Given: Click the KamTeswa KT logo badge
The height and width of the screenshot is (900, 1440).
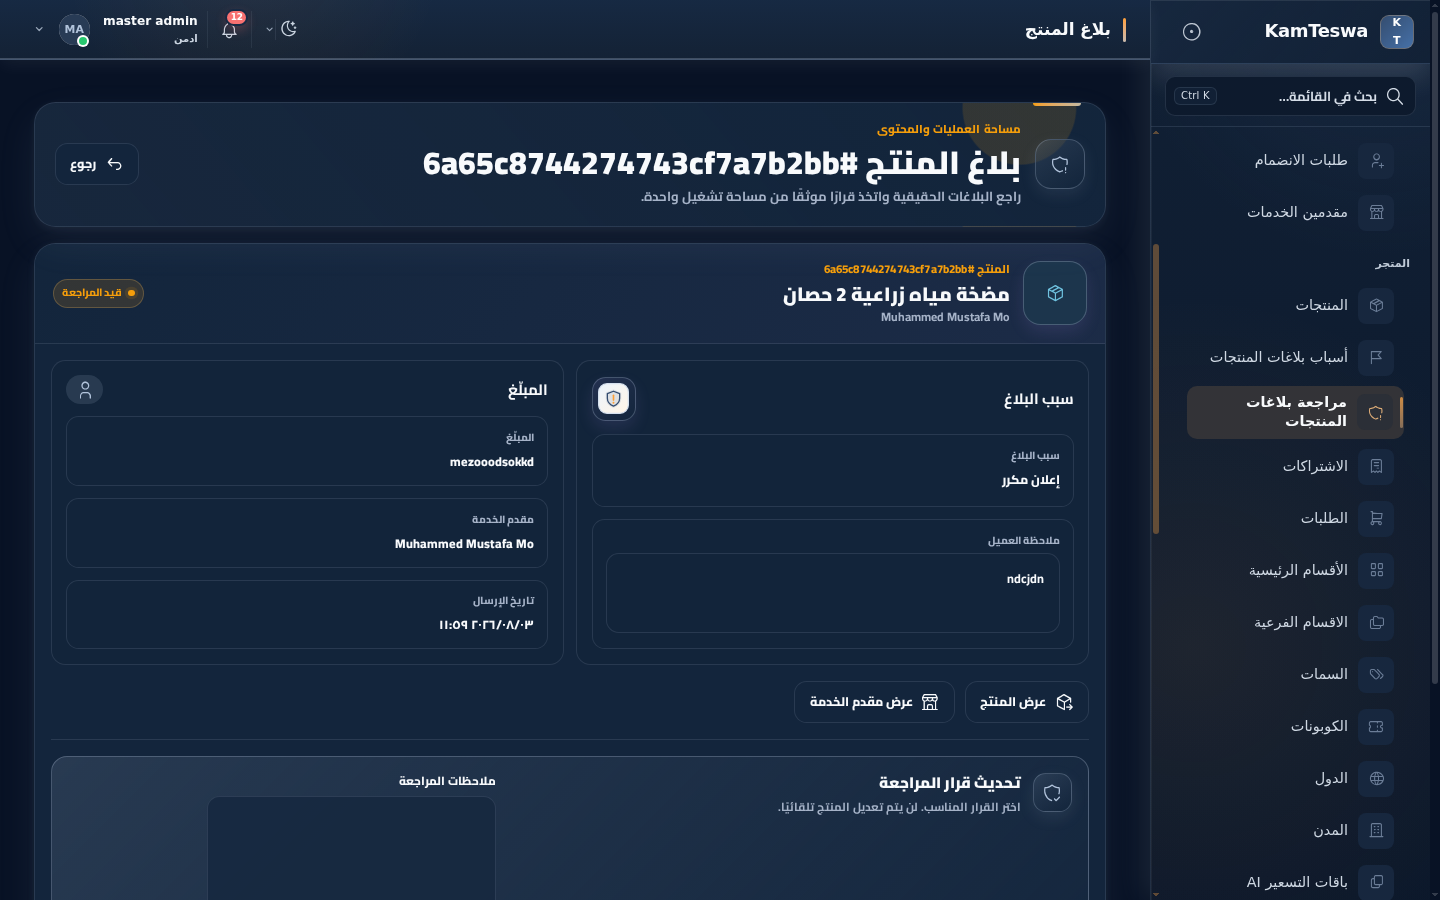Looking at the screenshot, I should coord(1396,31).
